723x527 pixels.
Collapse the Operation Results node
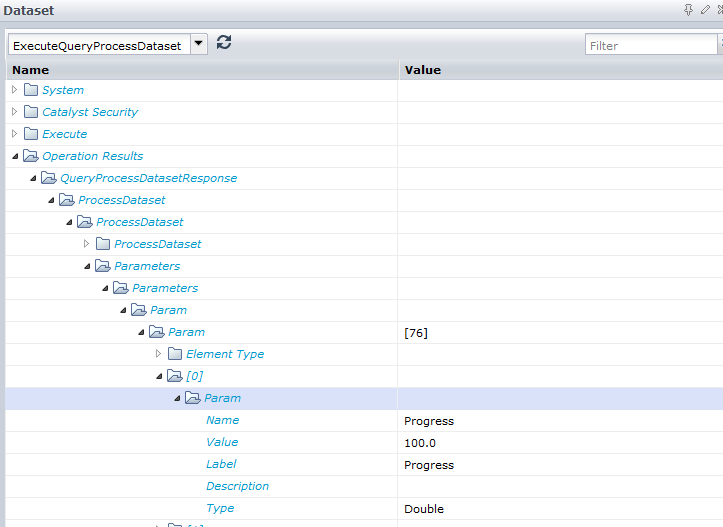click(x=14, y=156)
